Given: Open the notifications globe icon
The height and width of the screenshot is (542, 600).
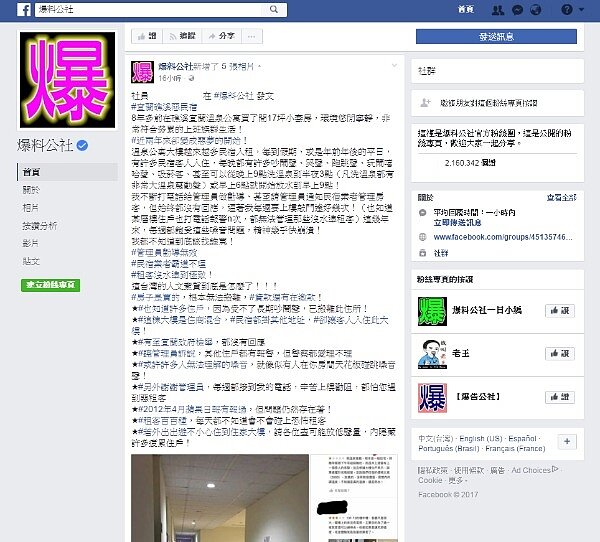Looking at the screenshot, I should click(x=536, y=10).
